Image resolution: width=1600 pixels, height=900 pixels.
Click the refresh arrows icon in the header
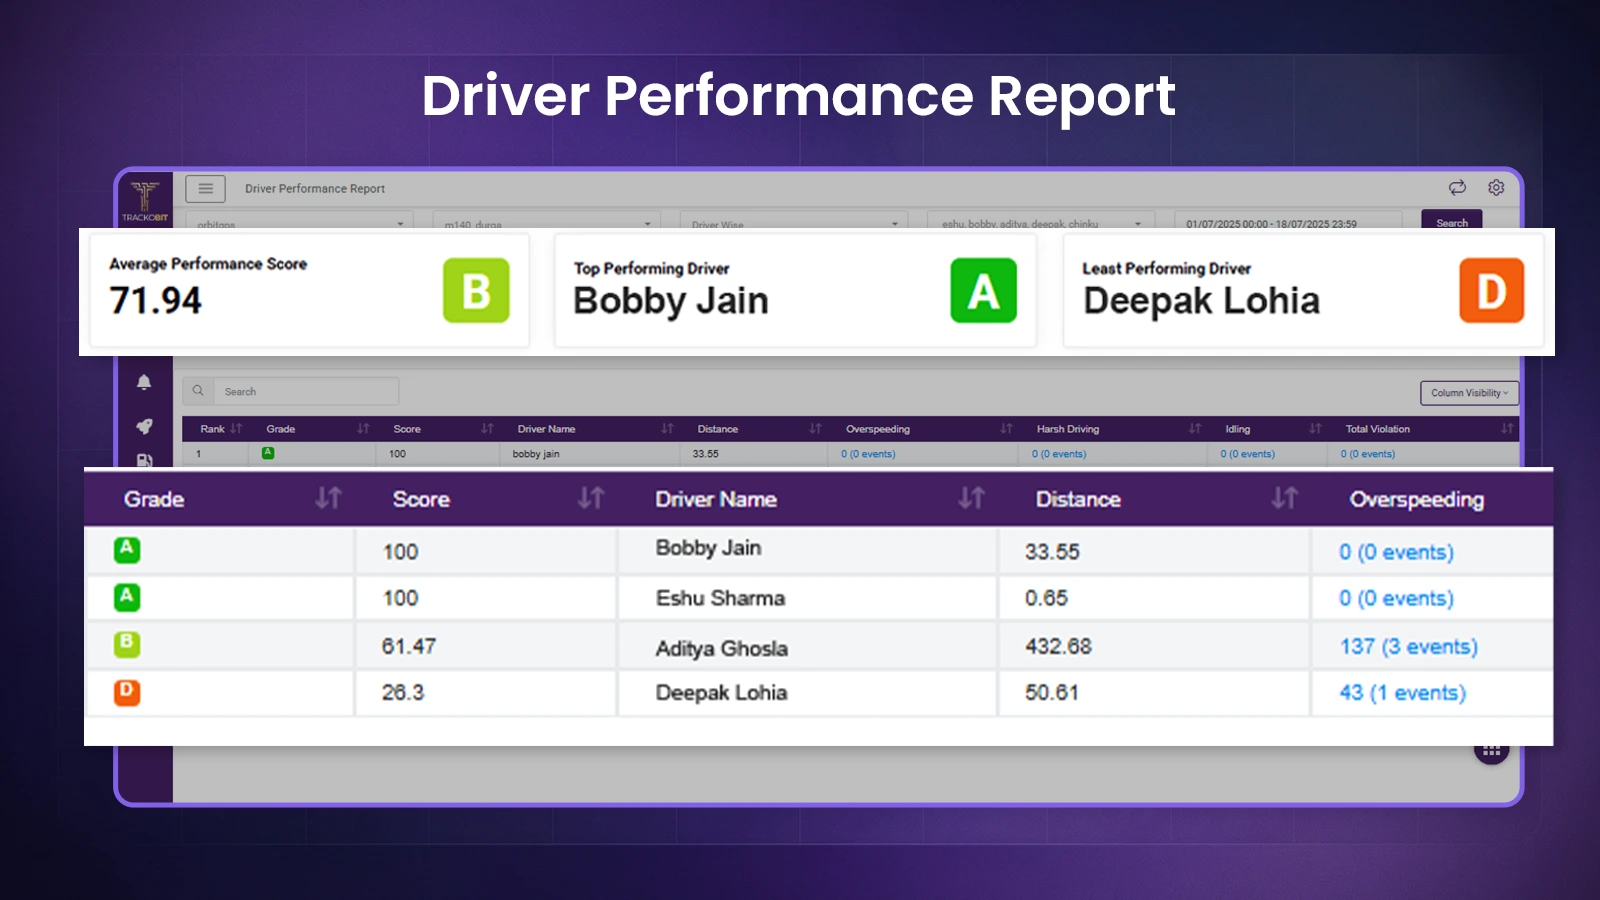1457,188
